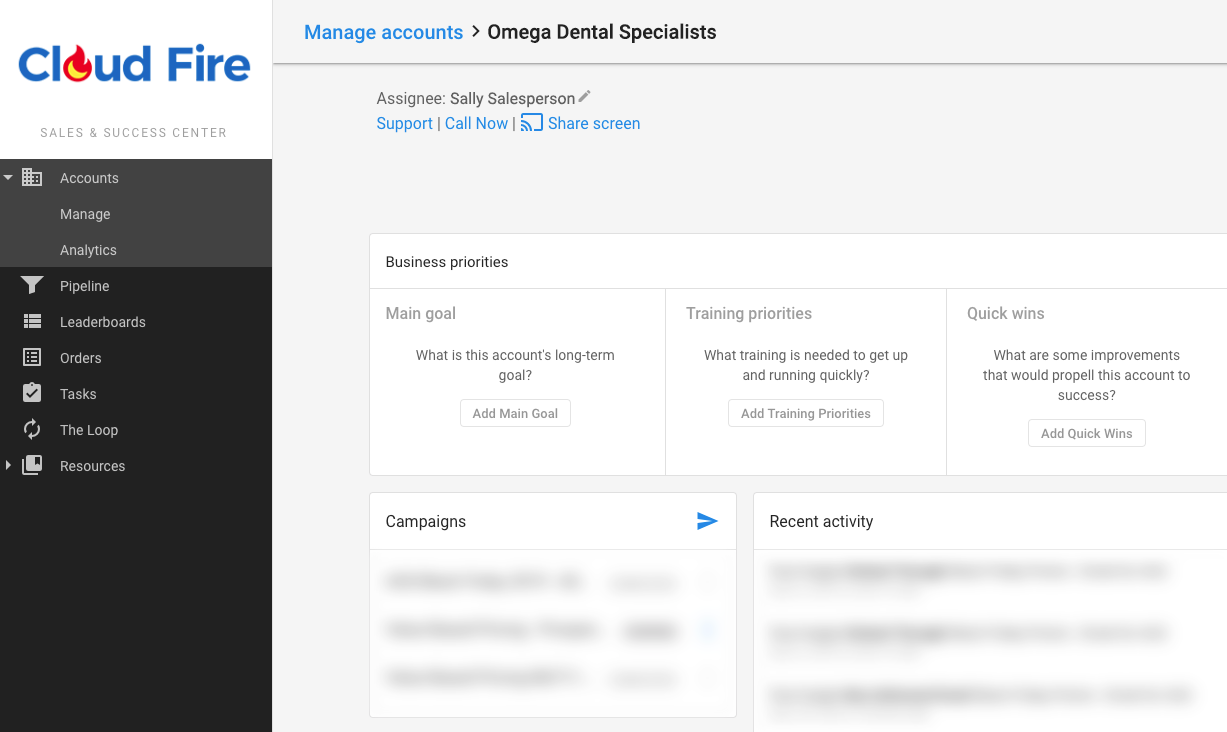
Task: Open the Manage submenu item
Action: (x=85, y=214)
